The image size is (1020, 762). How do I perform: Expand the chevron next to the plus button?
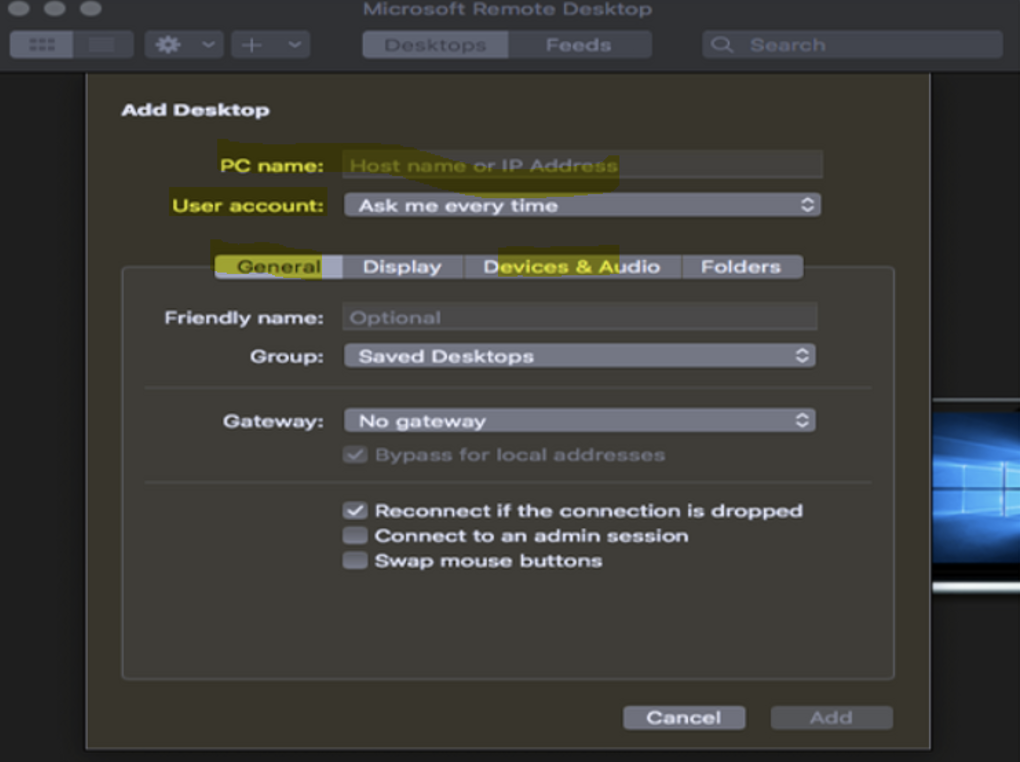pos(295,45)
